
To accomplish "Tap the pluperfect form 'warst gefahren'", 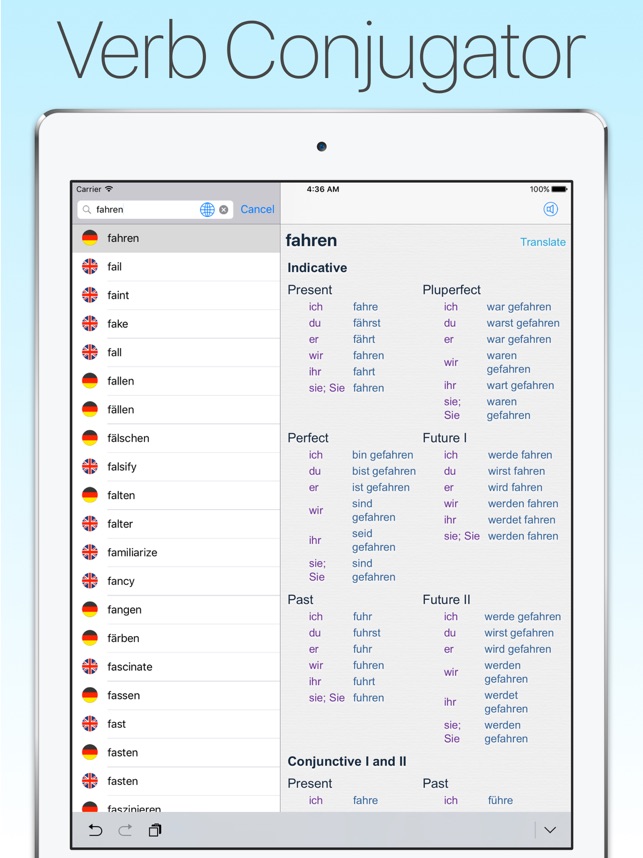I will point(523,323).
